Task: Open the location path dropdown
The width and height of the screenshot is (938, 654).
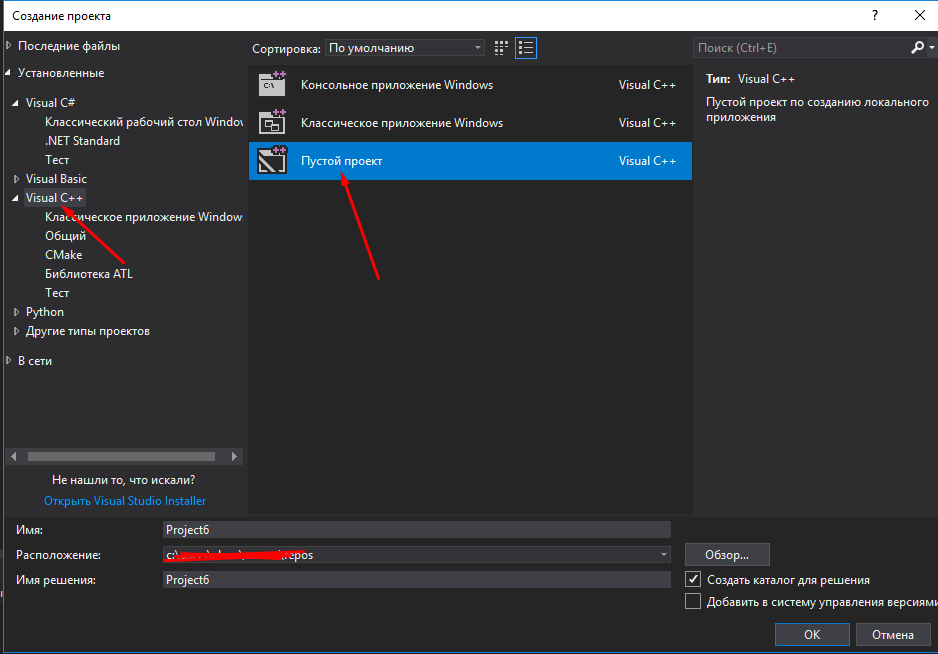Action: 664,555
